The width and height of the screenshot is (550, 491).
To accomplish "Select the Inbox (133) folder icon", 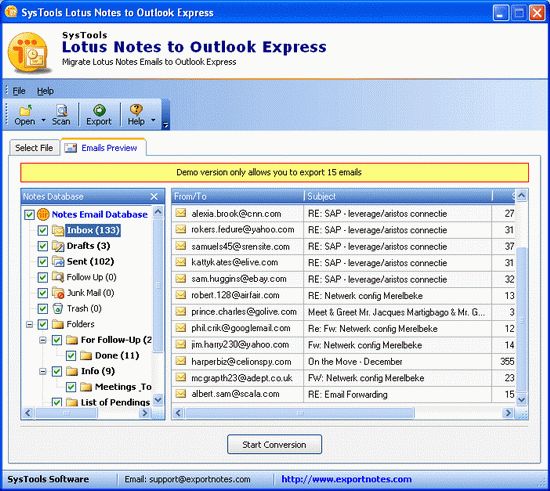I will click(58, 230).
